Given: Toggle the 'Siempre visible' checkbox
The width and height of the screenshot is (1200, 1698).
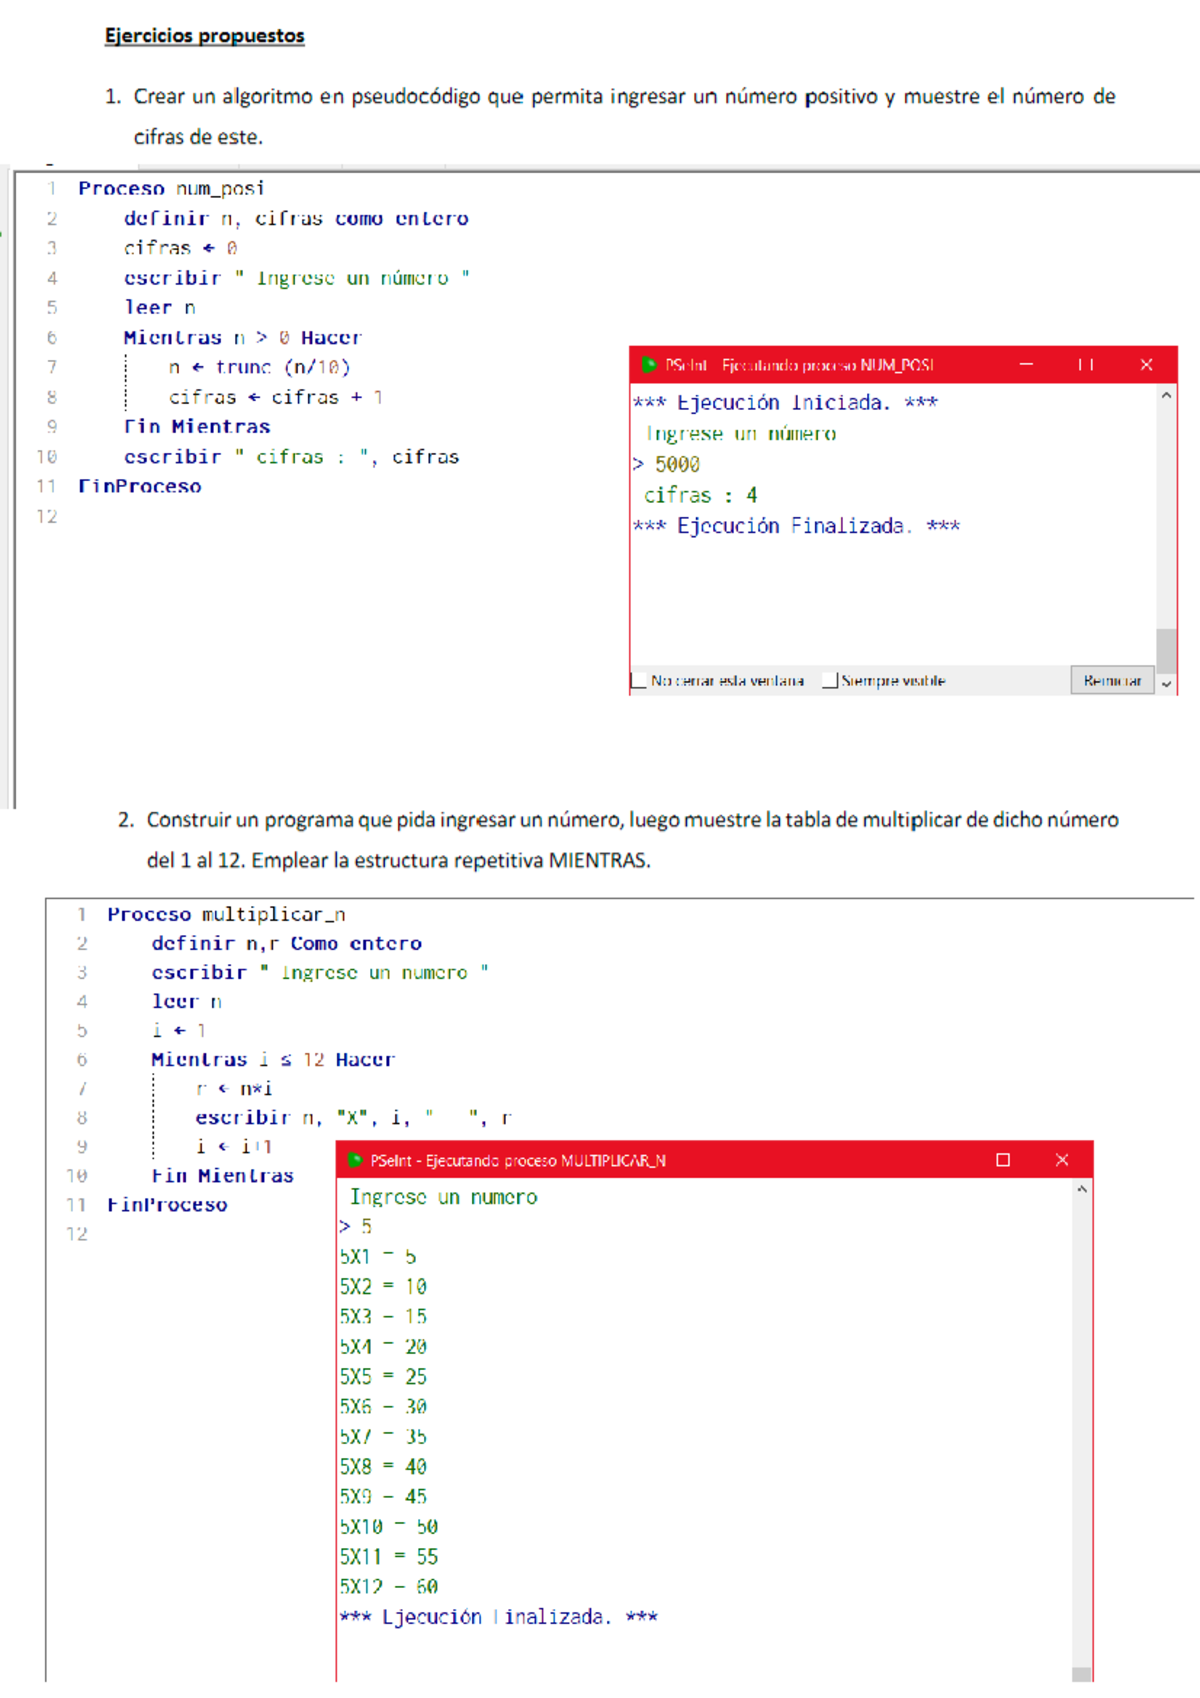Looking at the screenshot, I should (829, 681).
